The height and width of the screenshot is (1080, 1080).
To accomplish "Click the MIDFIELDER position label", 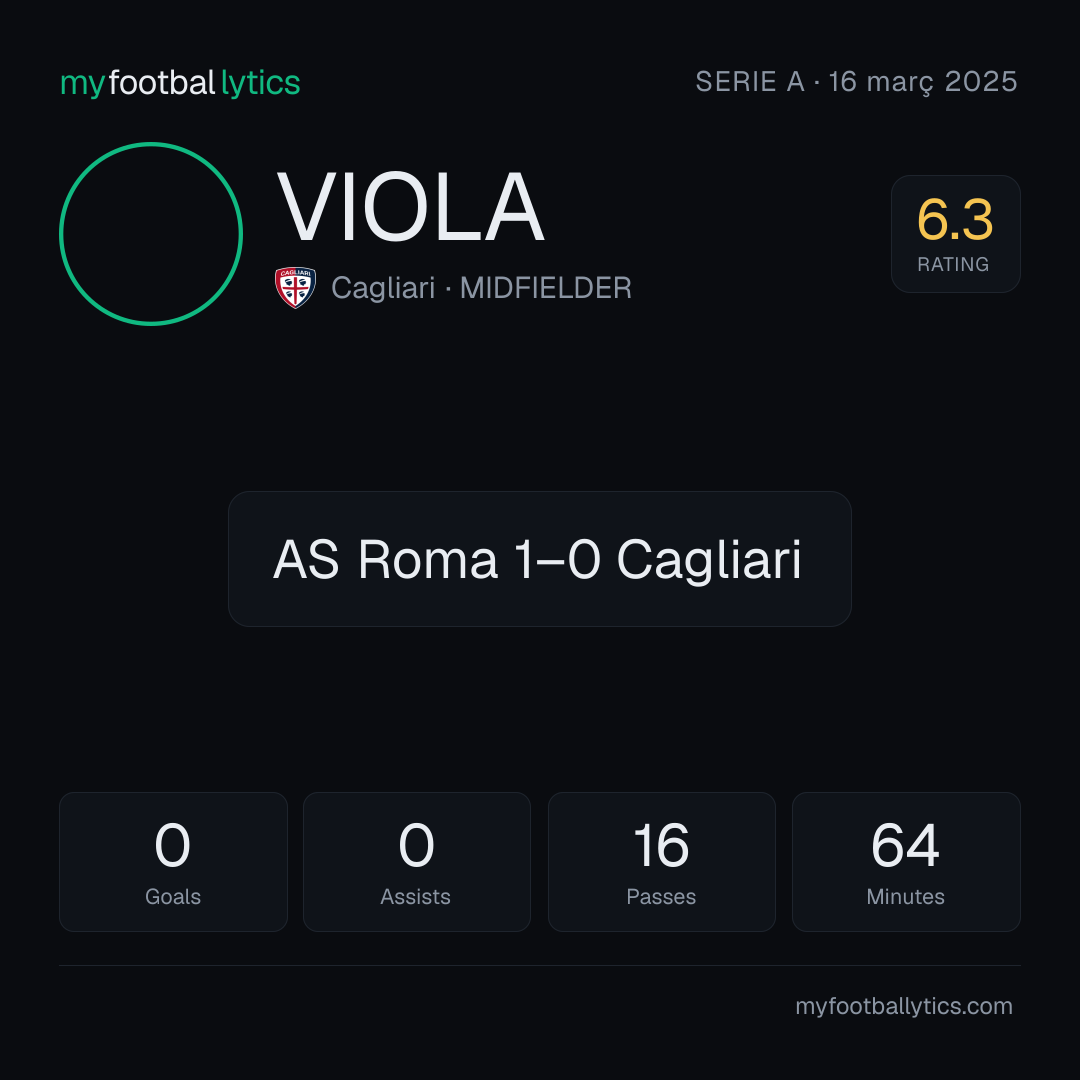I will [x=546, y=288].
